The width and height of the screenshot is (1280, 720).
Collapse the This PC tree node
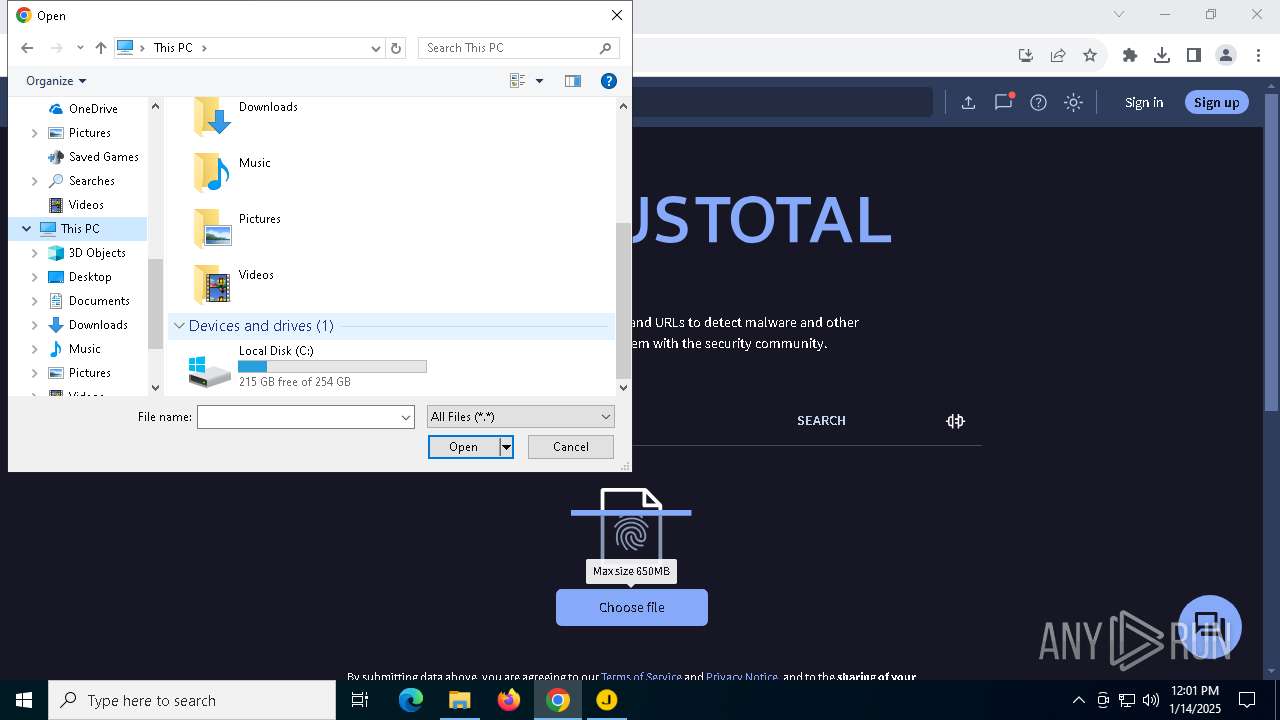point(26,229)
